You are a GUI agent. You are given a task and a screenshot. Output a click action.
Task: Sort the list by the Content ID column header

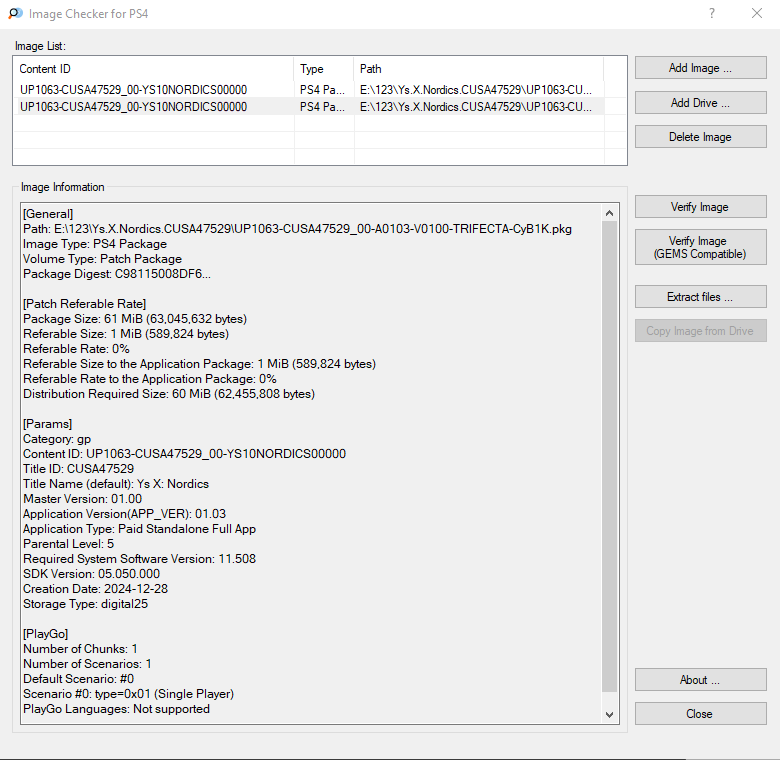coord(154,69)
